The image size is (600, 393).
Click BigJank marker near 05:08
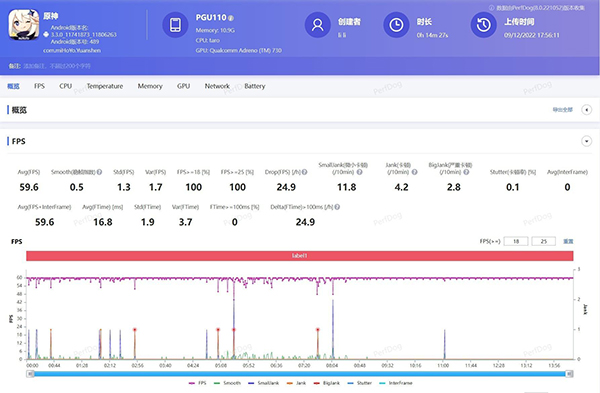click(x=218, y=329)
